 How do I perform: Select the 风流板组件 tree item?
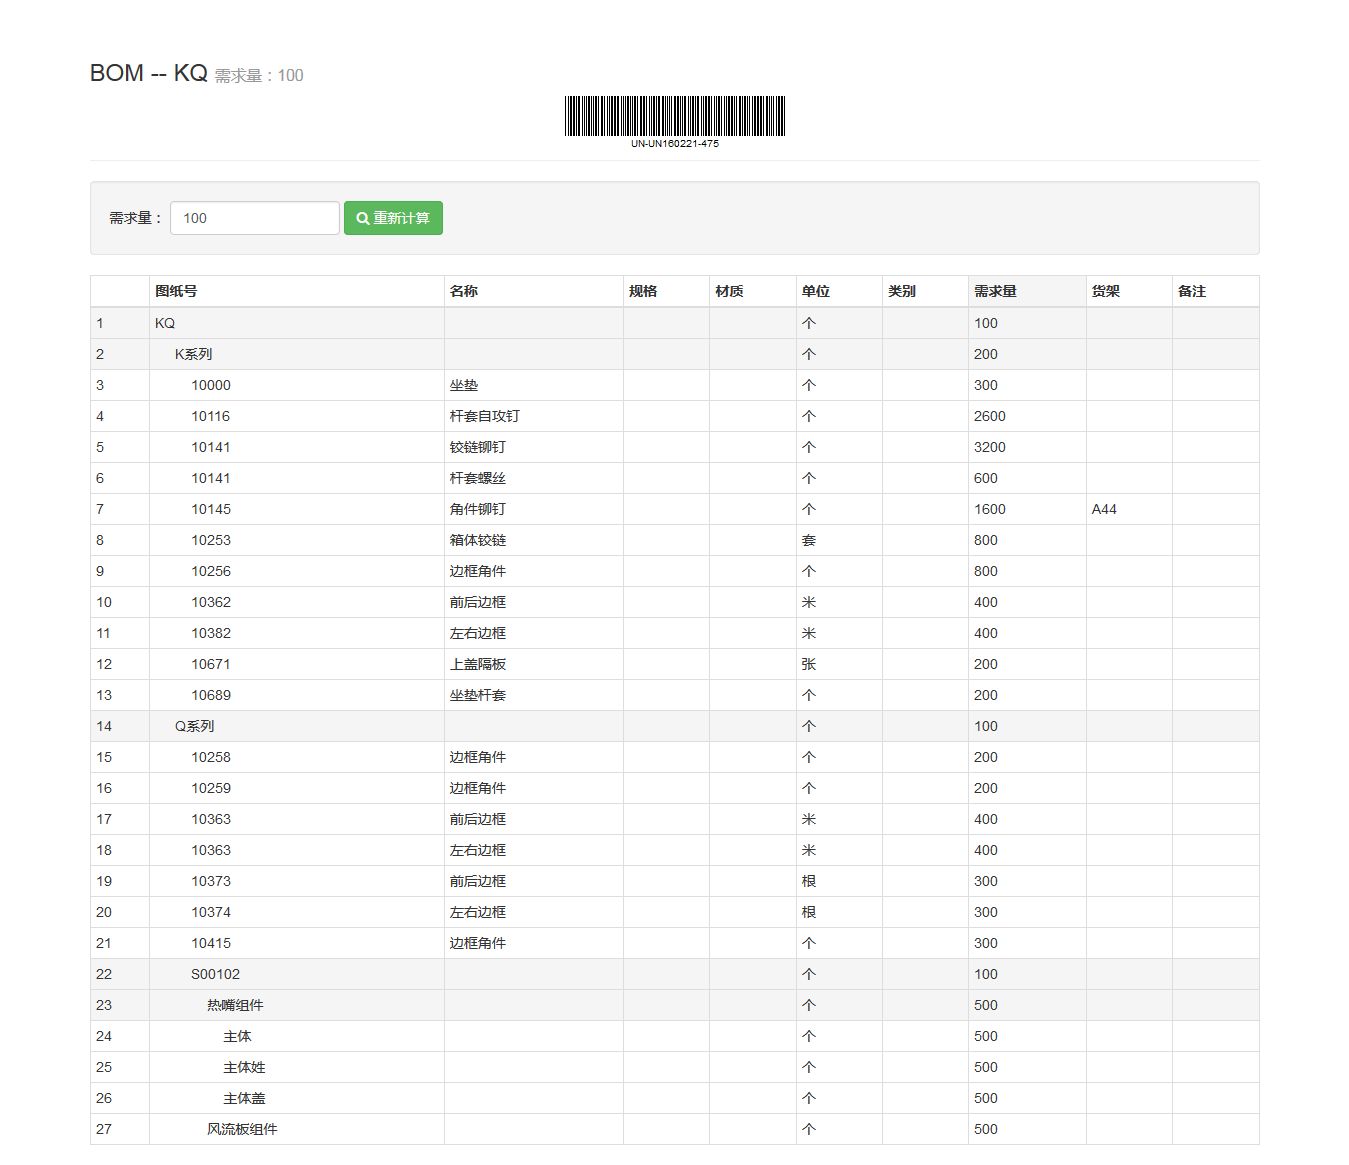242,1129
